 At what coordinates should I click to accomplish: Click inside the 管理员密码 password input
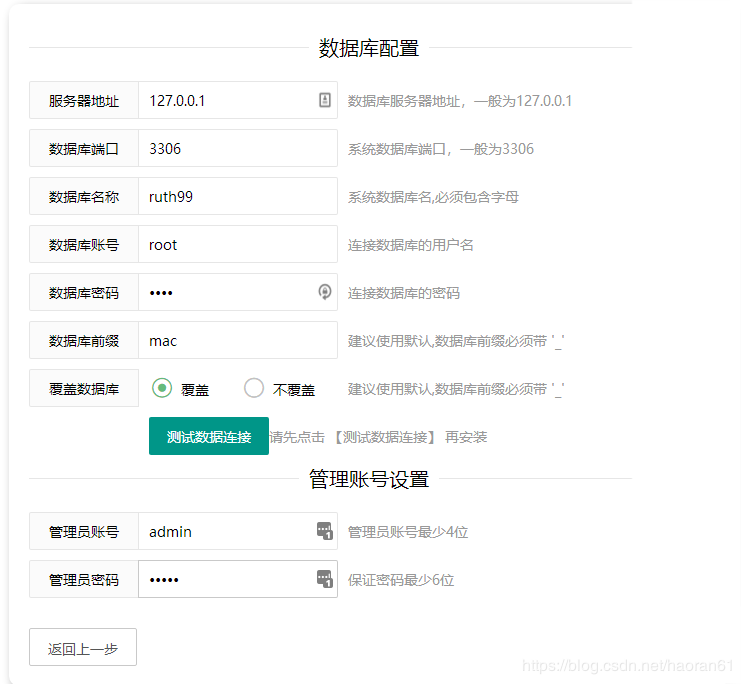click(x=225, y=579)
